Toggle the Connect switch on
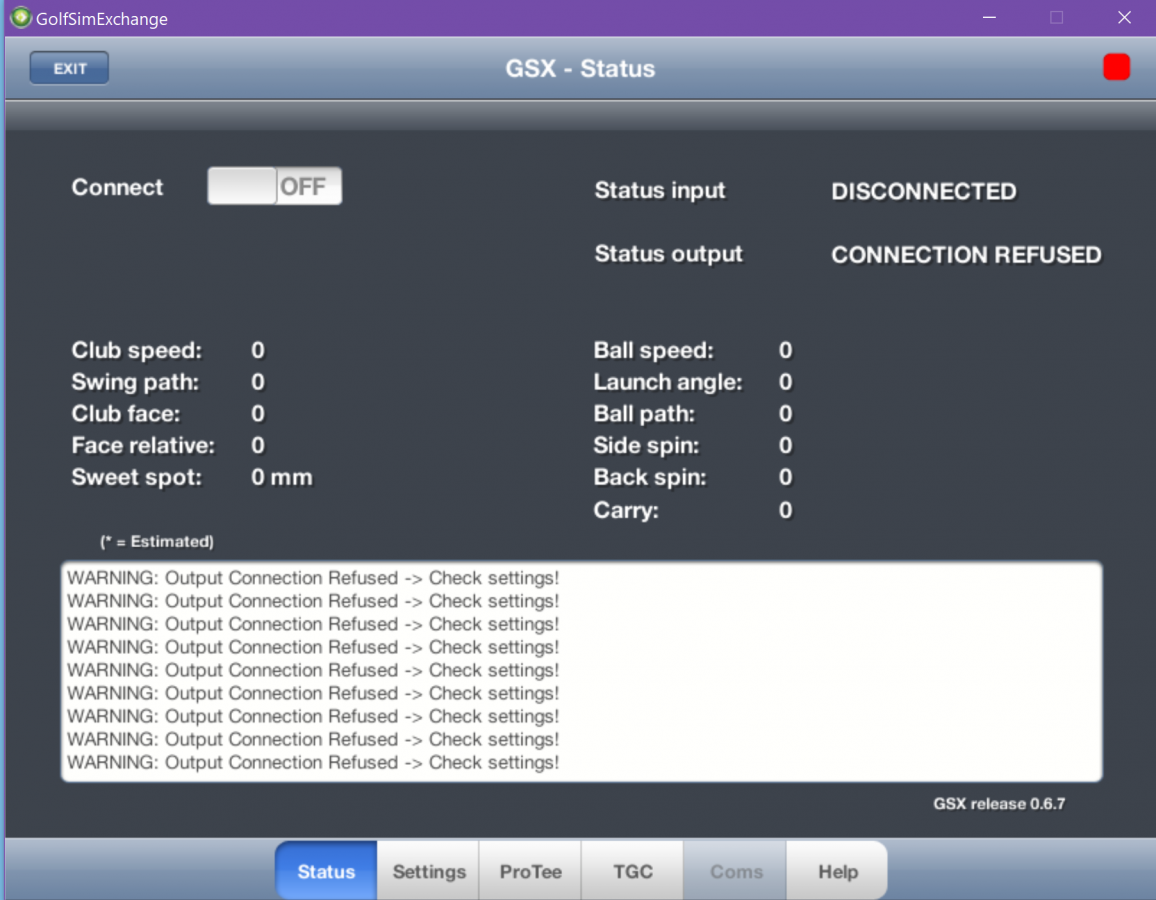Screen dimensions: 1156x900 click(274, 187)
